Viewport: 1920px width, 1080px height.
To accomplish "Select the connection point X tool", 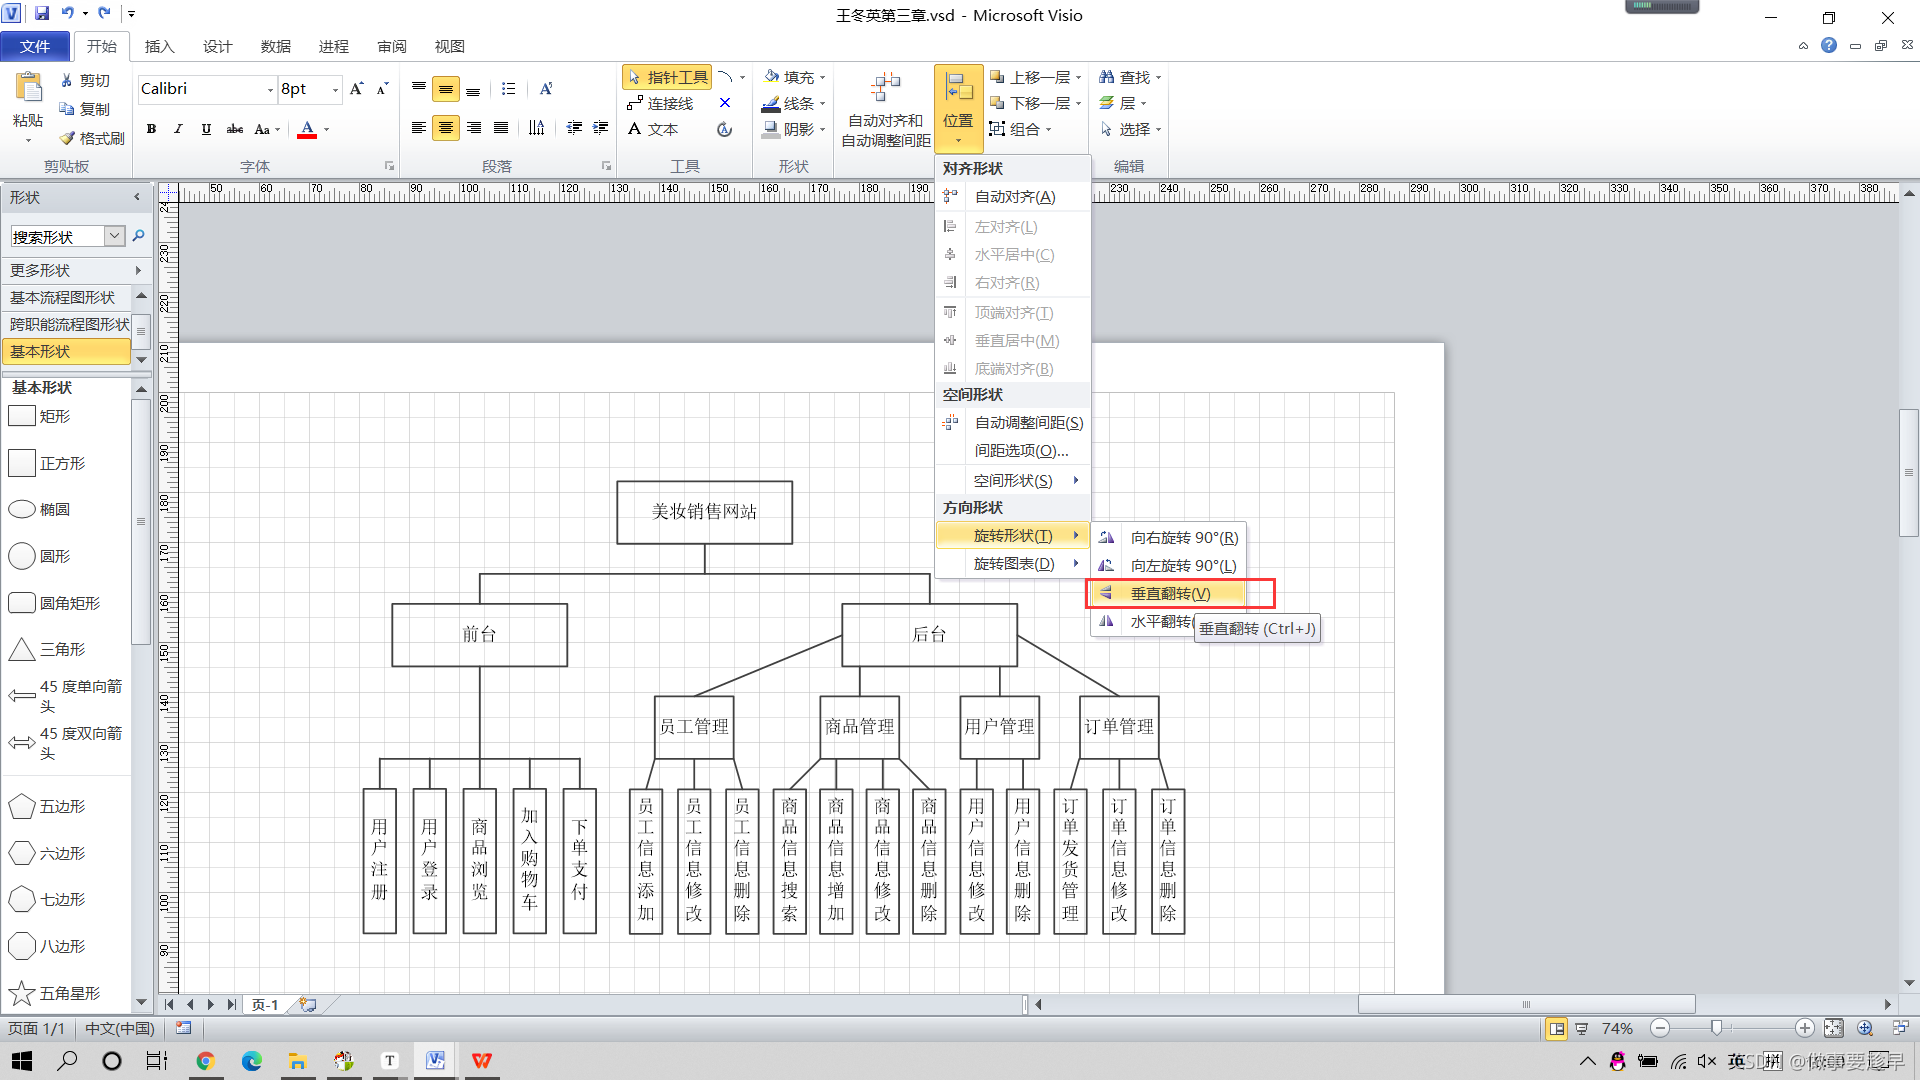I will [725, 103].
